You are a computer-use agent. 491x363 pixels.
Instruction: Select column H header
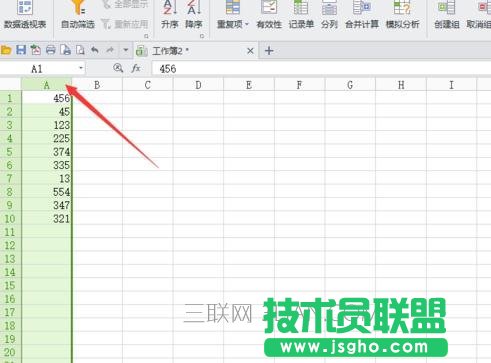(401, 85)
